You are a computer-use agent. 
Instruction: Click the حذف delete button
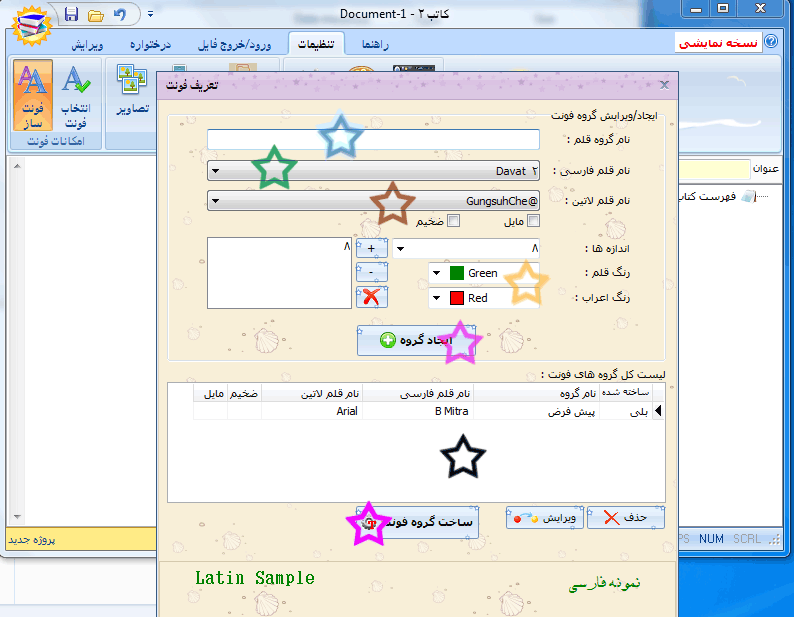(x=626, y=518)
